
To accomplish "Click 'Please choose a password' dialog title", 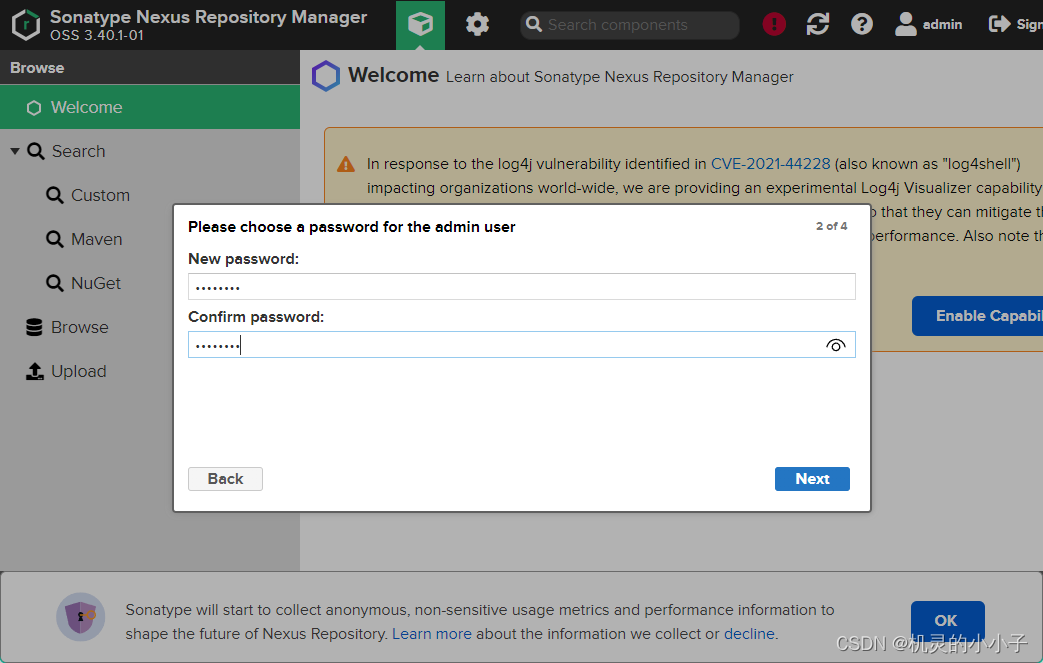I will pos(352,227).
